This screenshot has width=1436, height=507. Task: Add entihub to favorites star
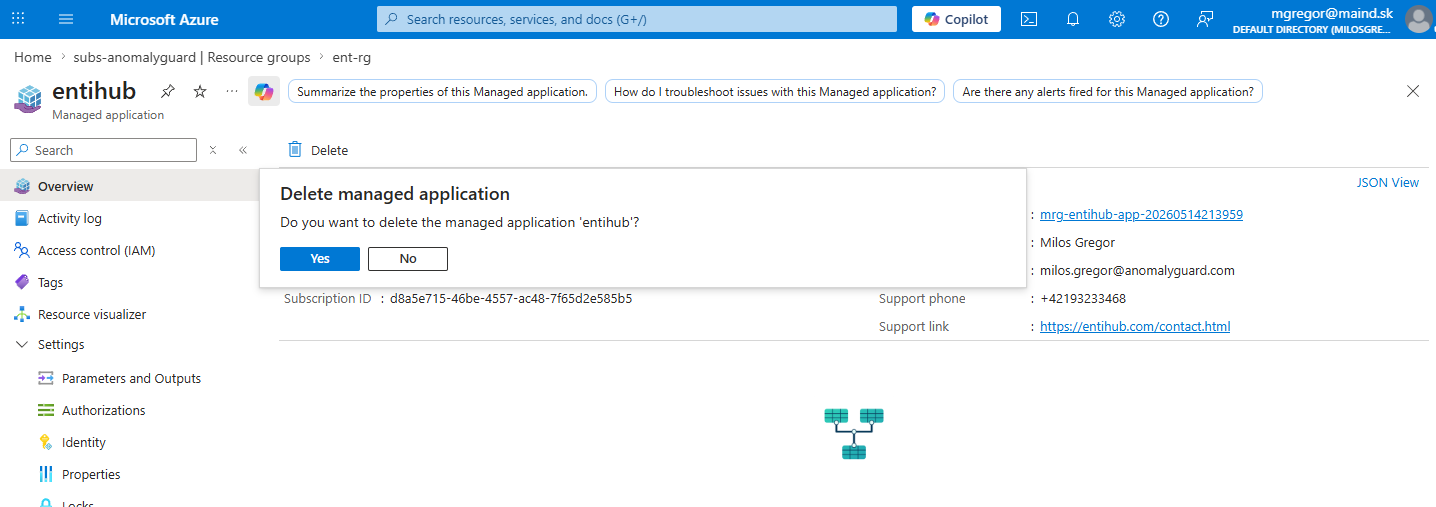pos(200,91)
